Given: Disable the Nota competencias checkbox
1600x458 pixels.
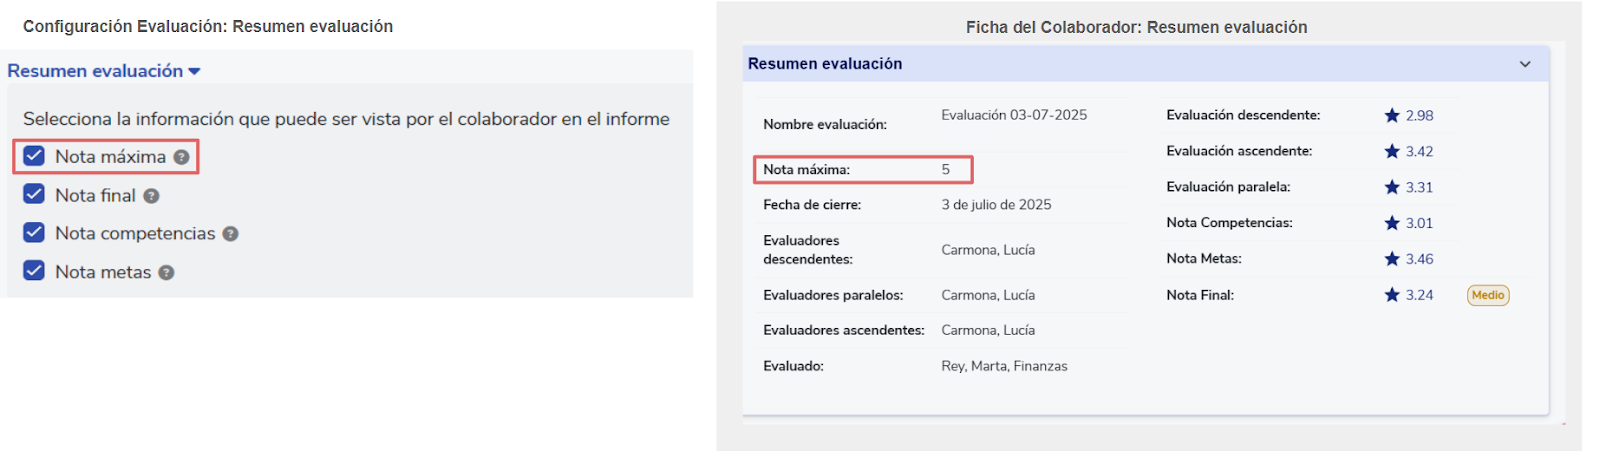Looking at the screenshot, I should 34,232.
